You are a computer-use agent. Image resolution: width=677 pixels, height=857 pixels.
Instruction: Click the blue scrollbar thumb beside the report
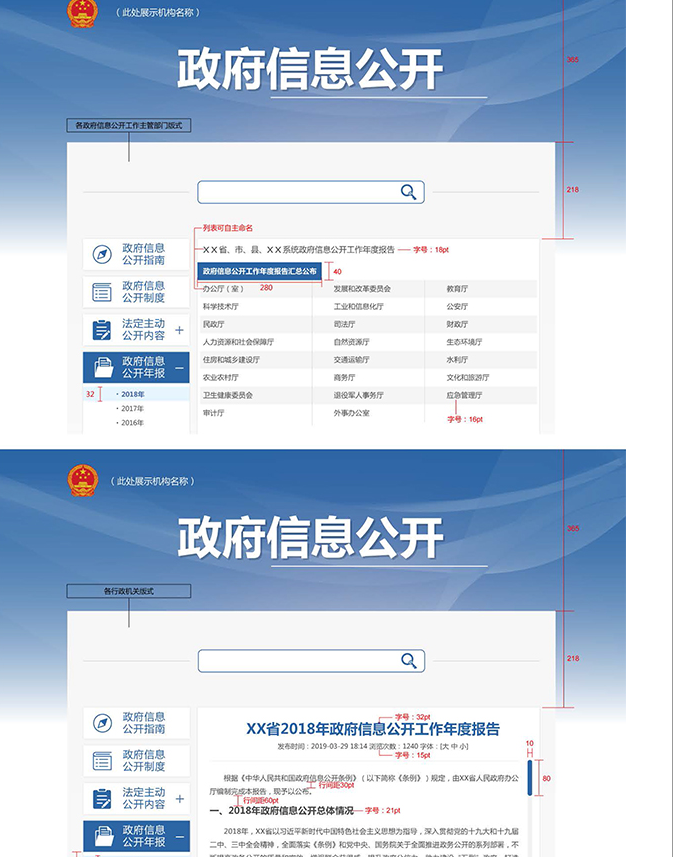click(529, 778)
